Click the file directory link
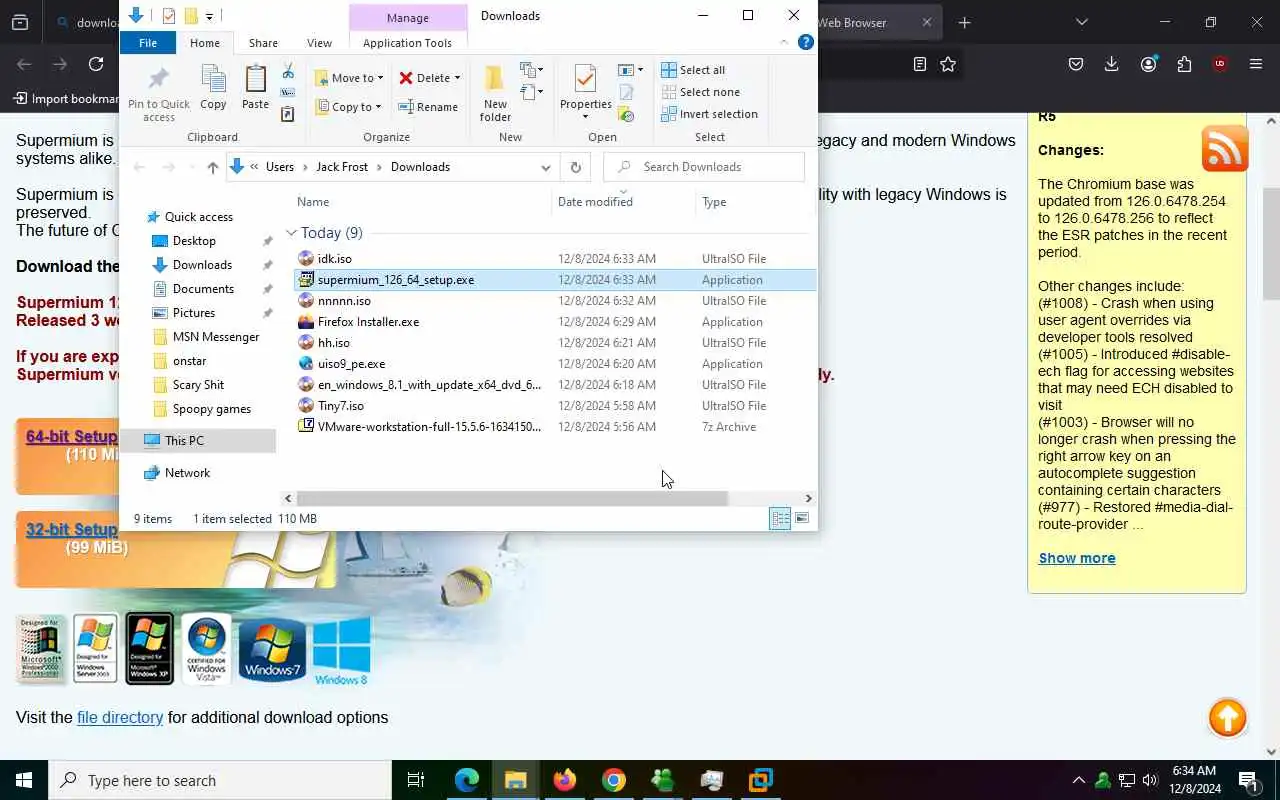1280x800 pixels. click(120, 717)
